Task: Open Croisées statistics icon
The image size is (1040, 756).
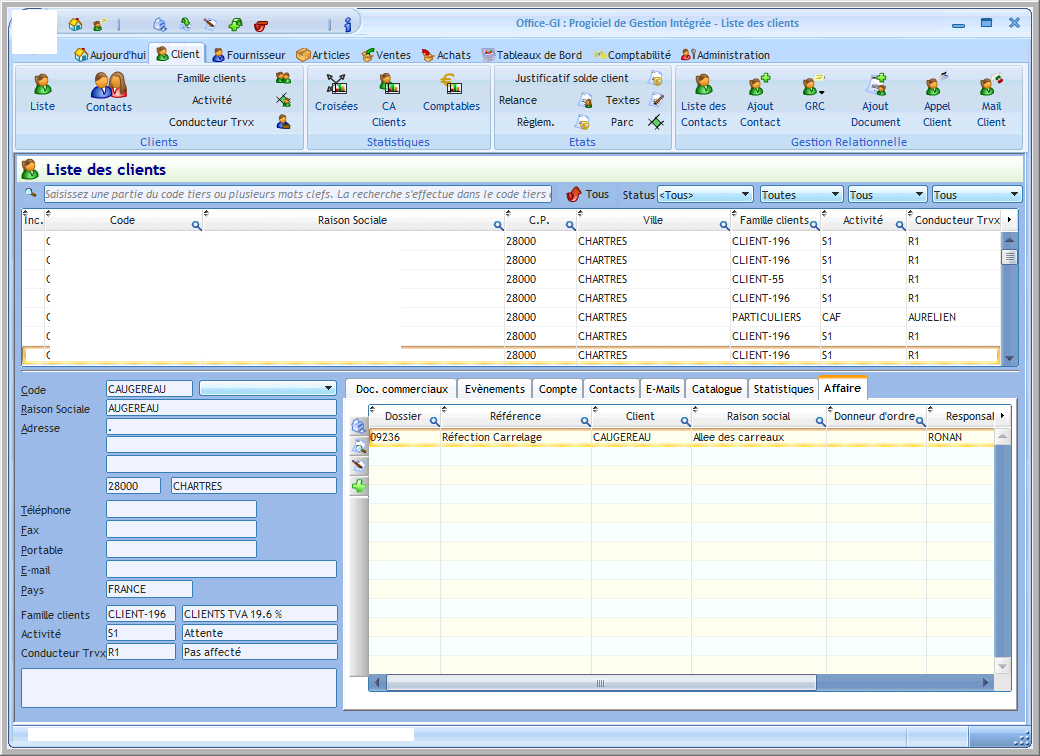Action: (336, 84)
